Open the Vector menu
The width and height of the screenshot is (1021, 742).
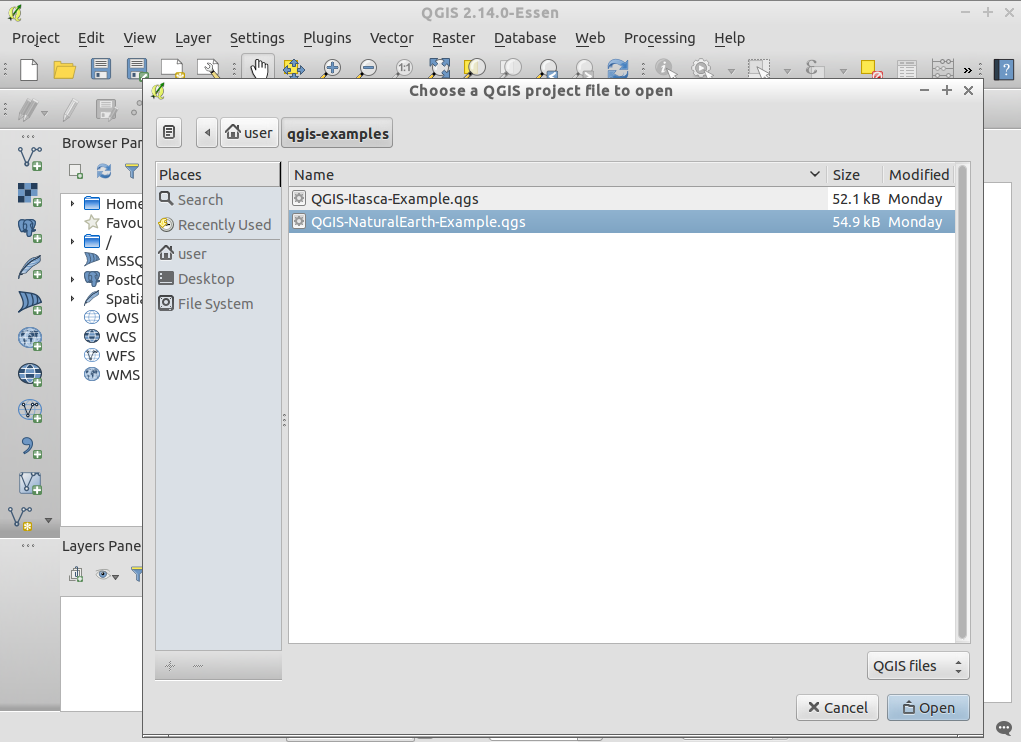[x=391, y=38]
